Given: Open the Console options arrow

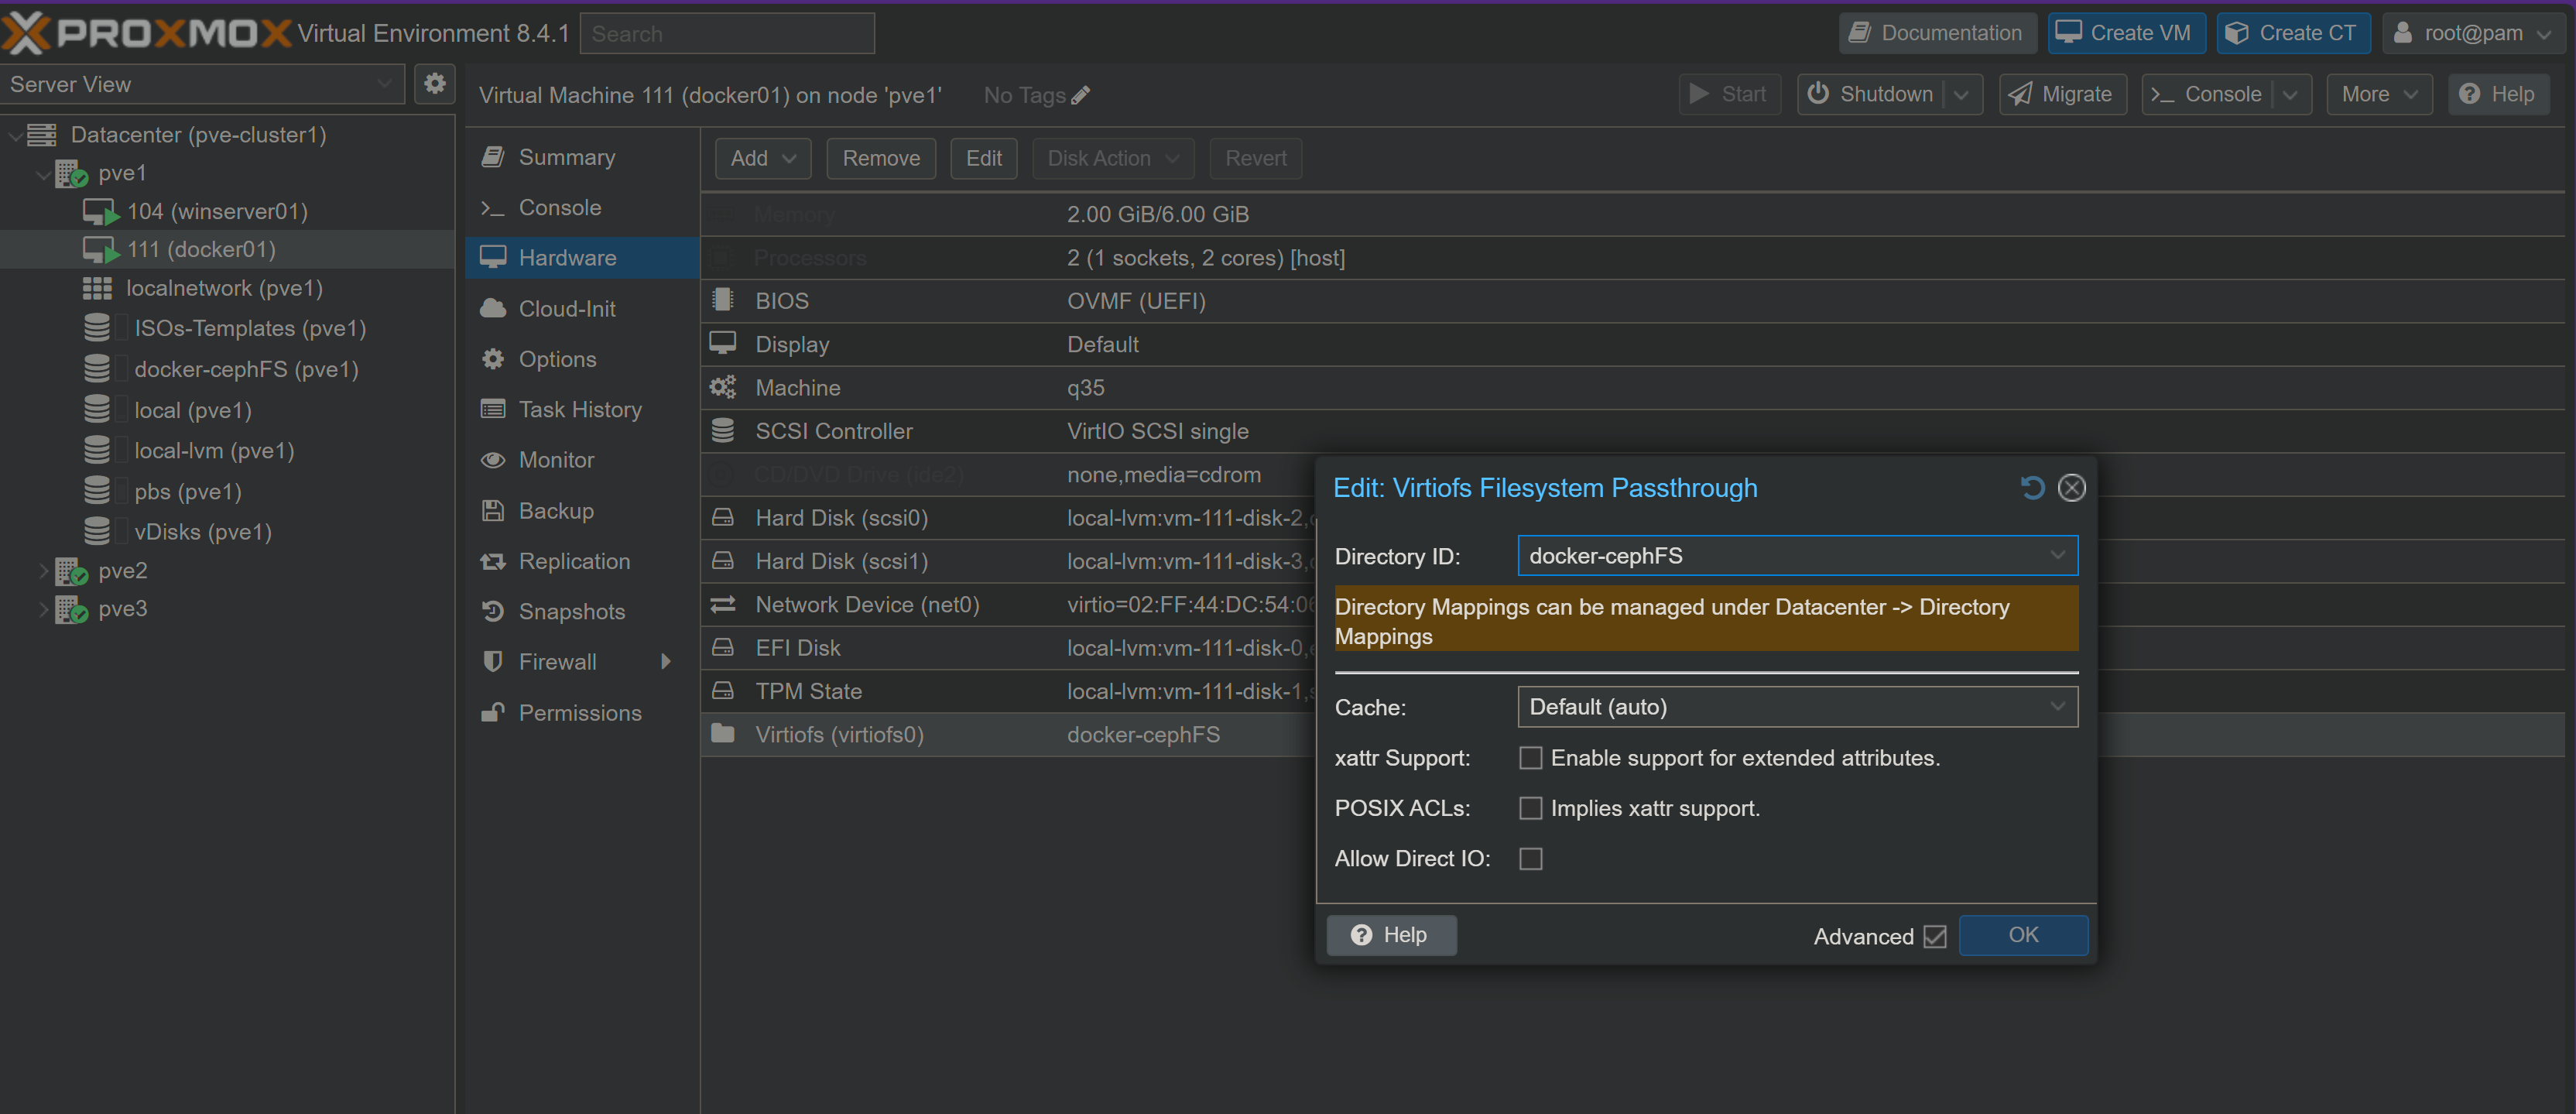Looking at the screenshot, I should point(2290,94).
